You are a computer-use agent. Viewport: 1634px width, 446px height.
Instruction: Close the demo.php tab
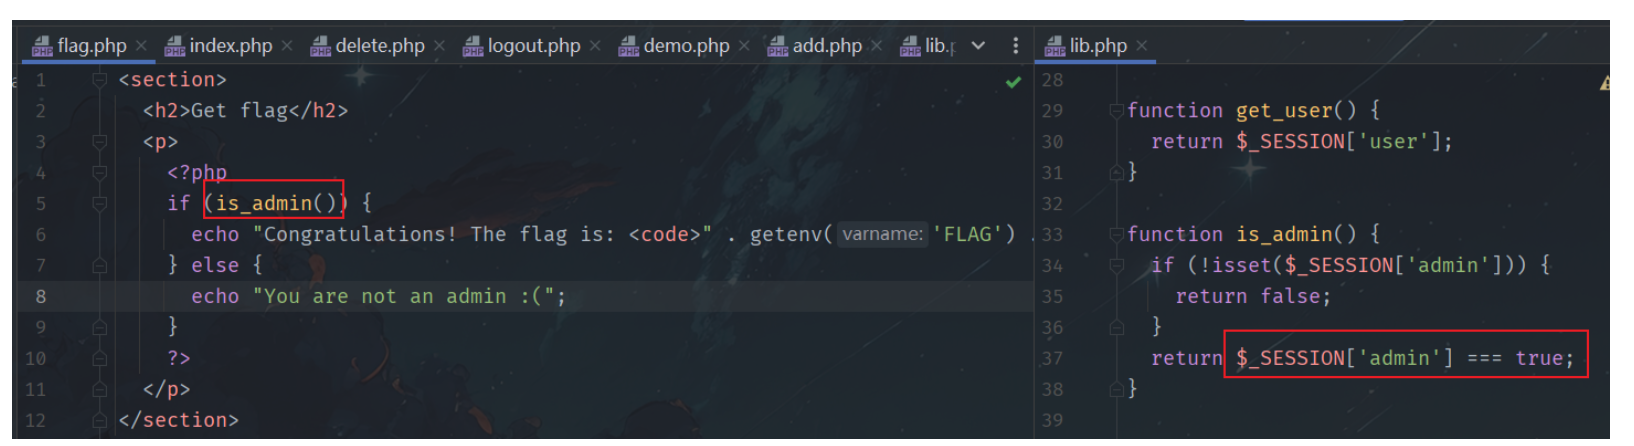coord(745,46)
